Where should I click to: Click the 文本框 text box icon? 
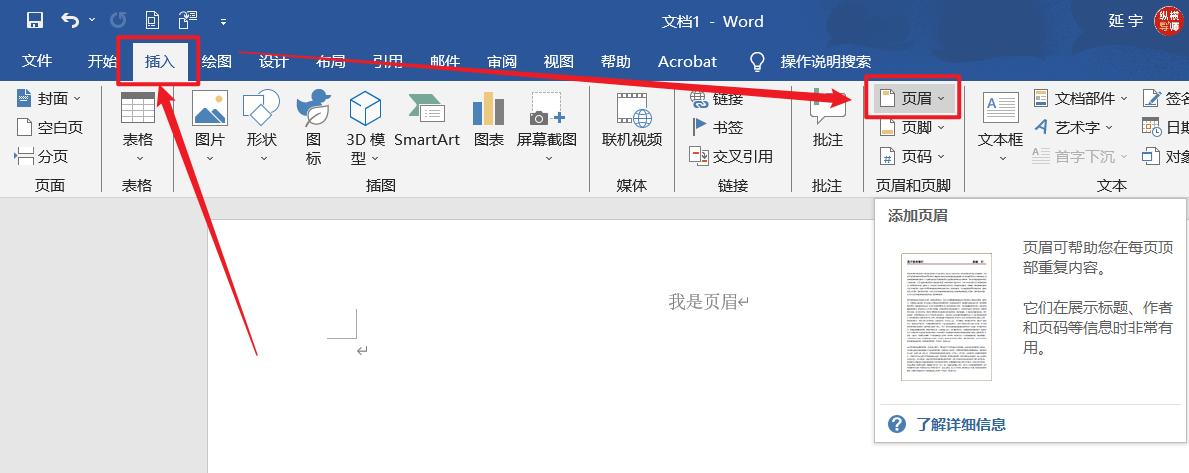point(1001,108)
